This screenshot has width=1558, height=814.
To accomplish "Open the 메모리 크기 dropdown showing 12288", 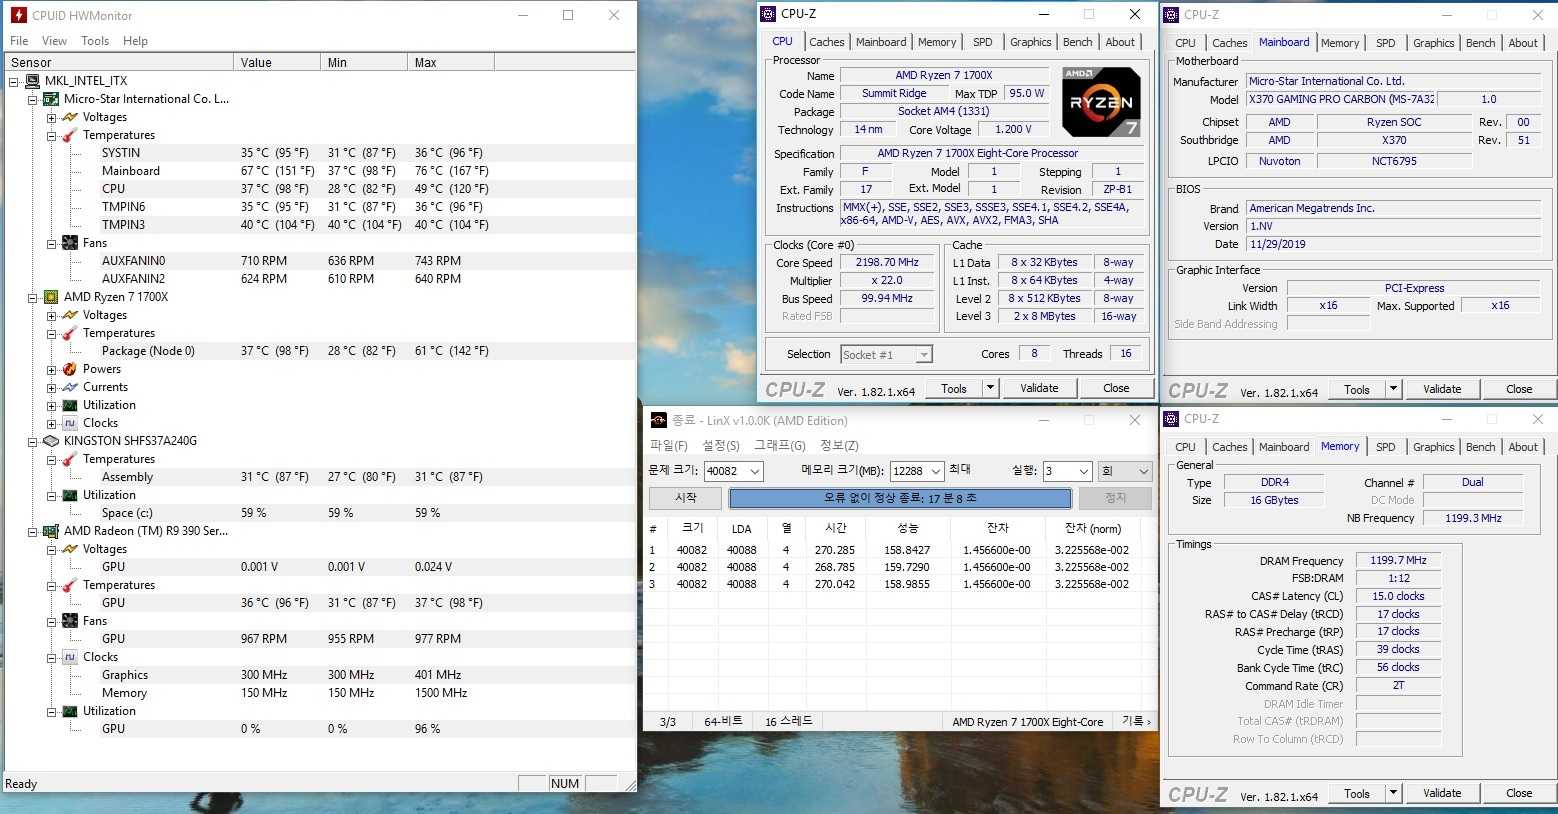I will [936, 471].
